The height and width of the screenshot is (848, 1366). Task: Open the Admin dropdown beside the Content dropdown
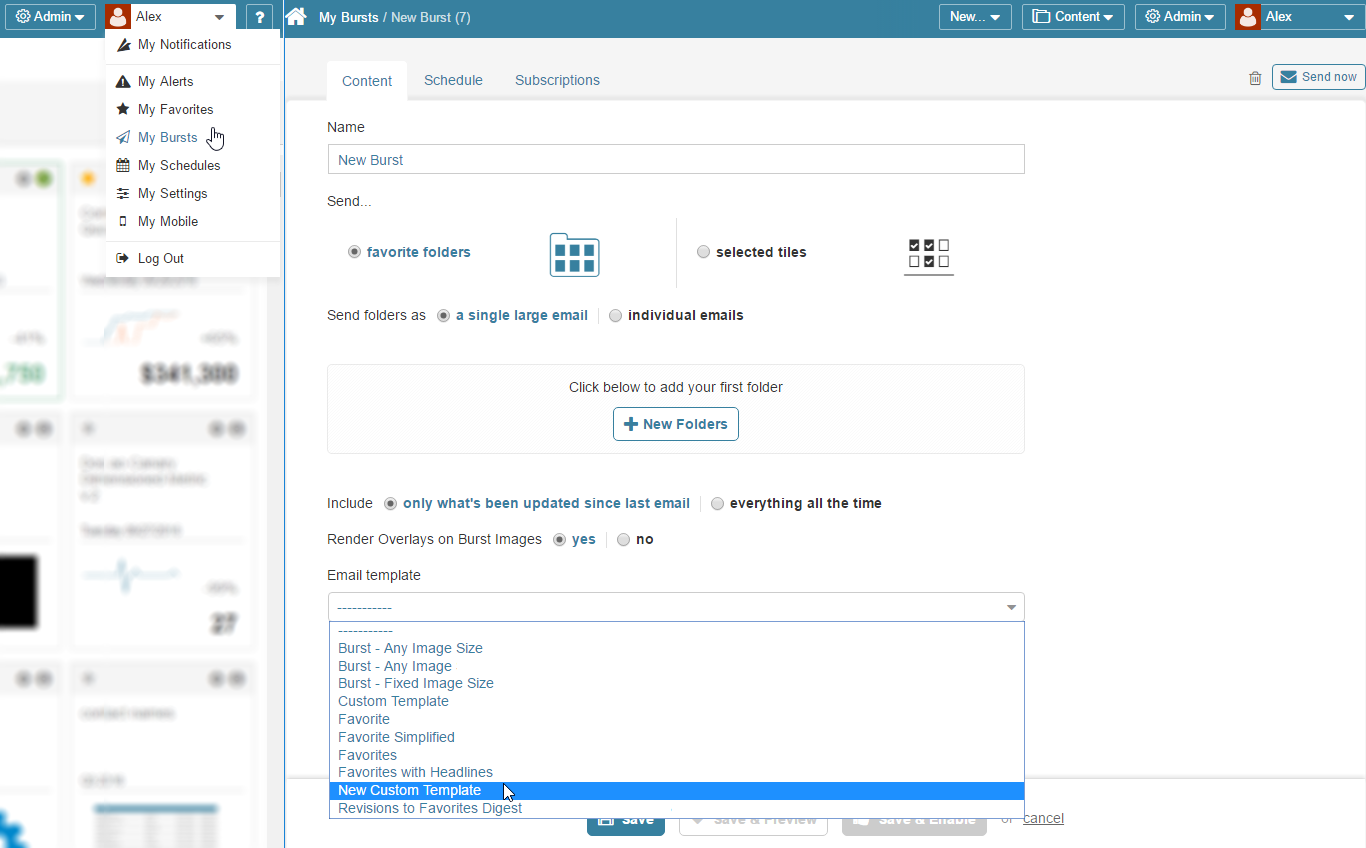coord(1180,17)
